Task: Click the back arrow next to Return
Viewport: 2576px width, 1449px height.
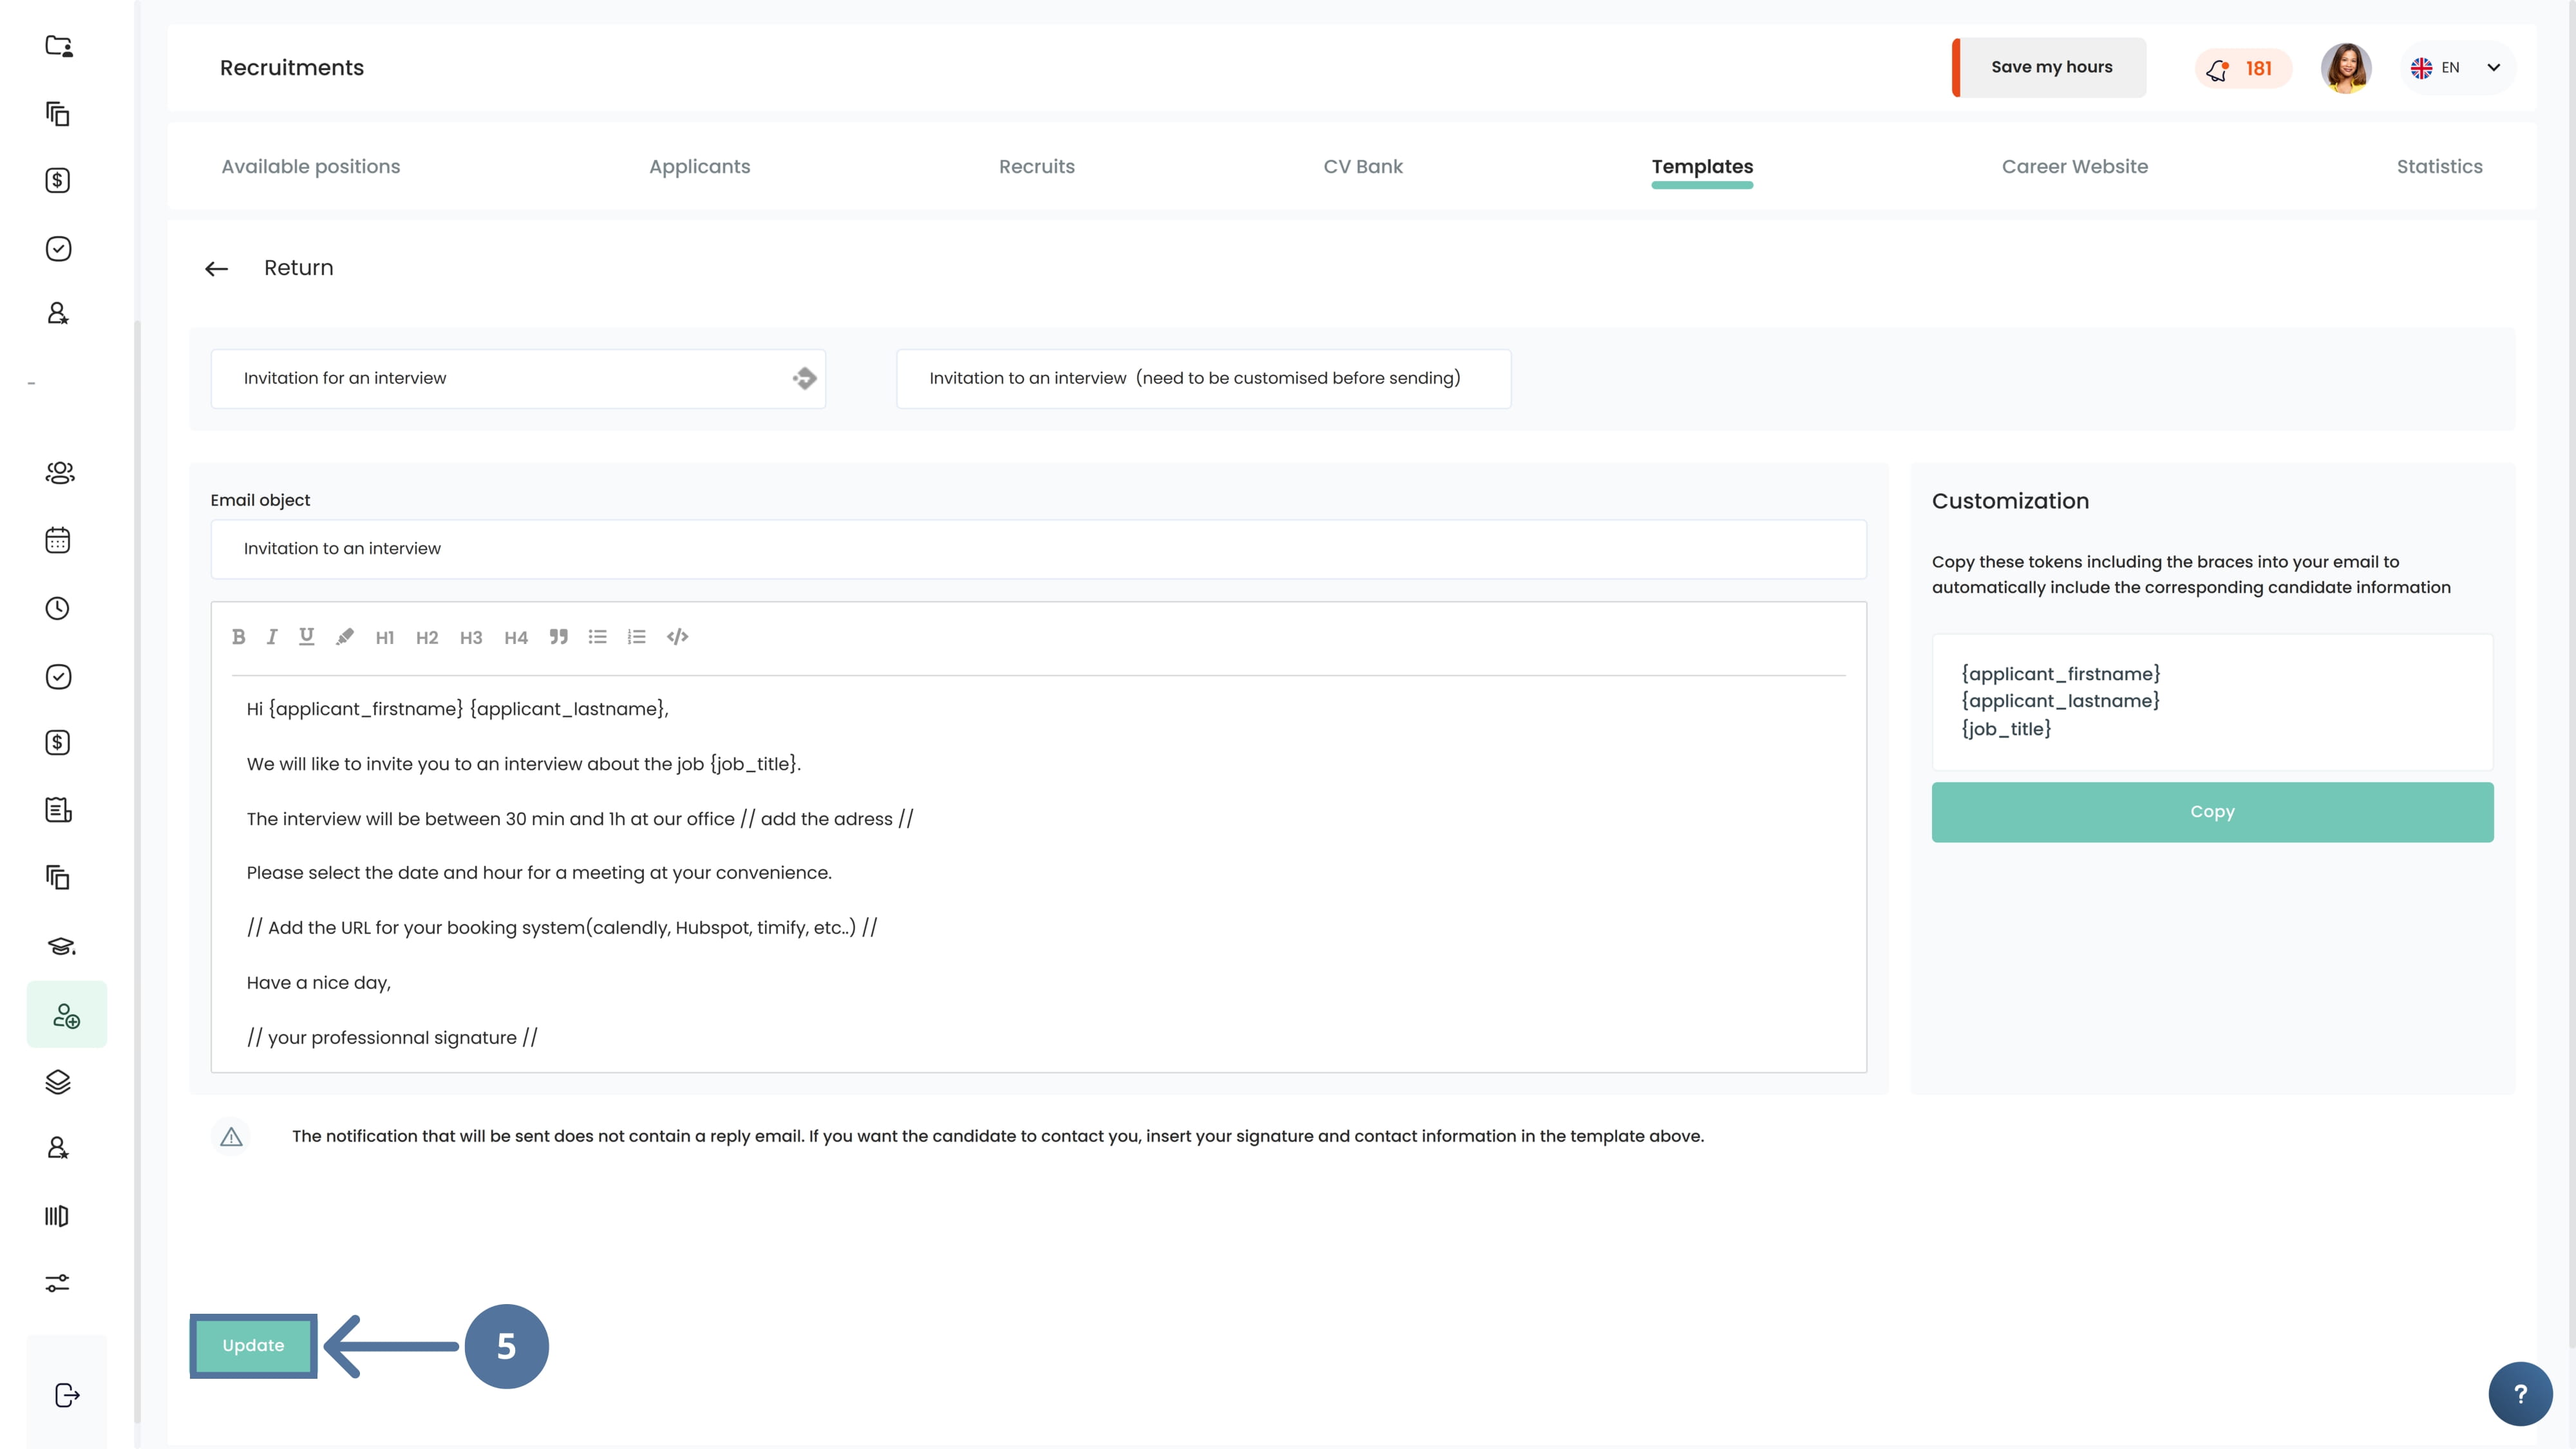Action: pyautogui.click(x=217, y=269)
